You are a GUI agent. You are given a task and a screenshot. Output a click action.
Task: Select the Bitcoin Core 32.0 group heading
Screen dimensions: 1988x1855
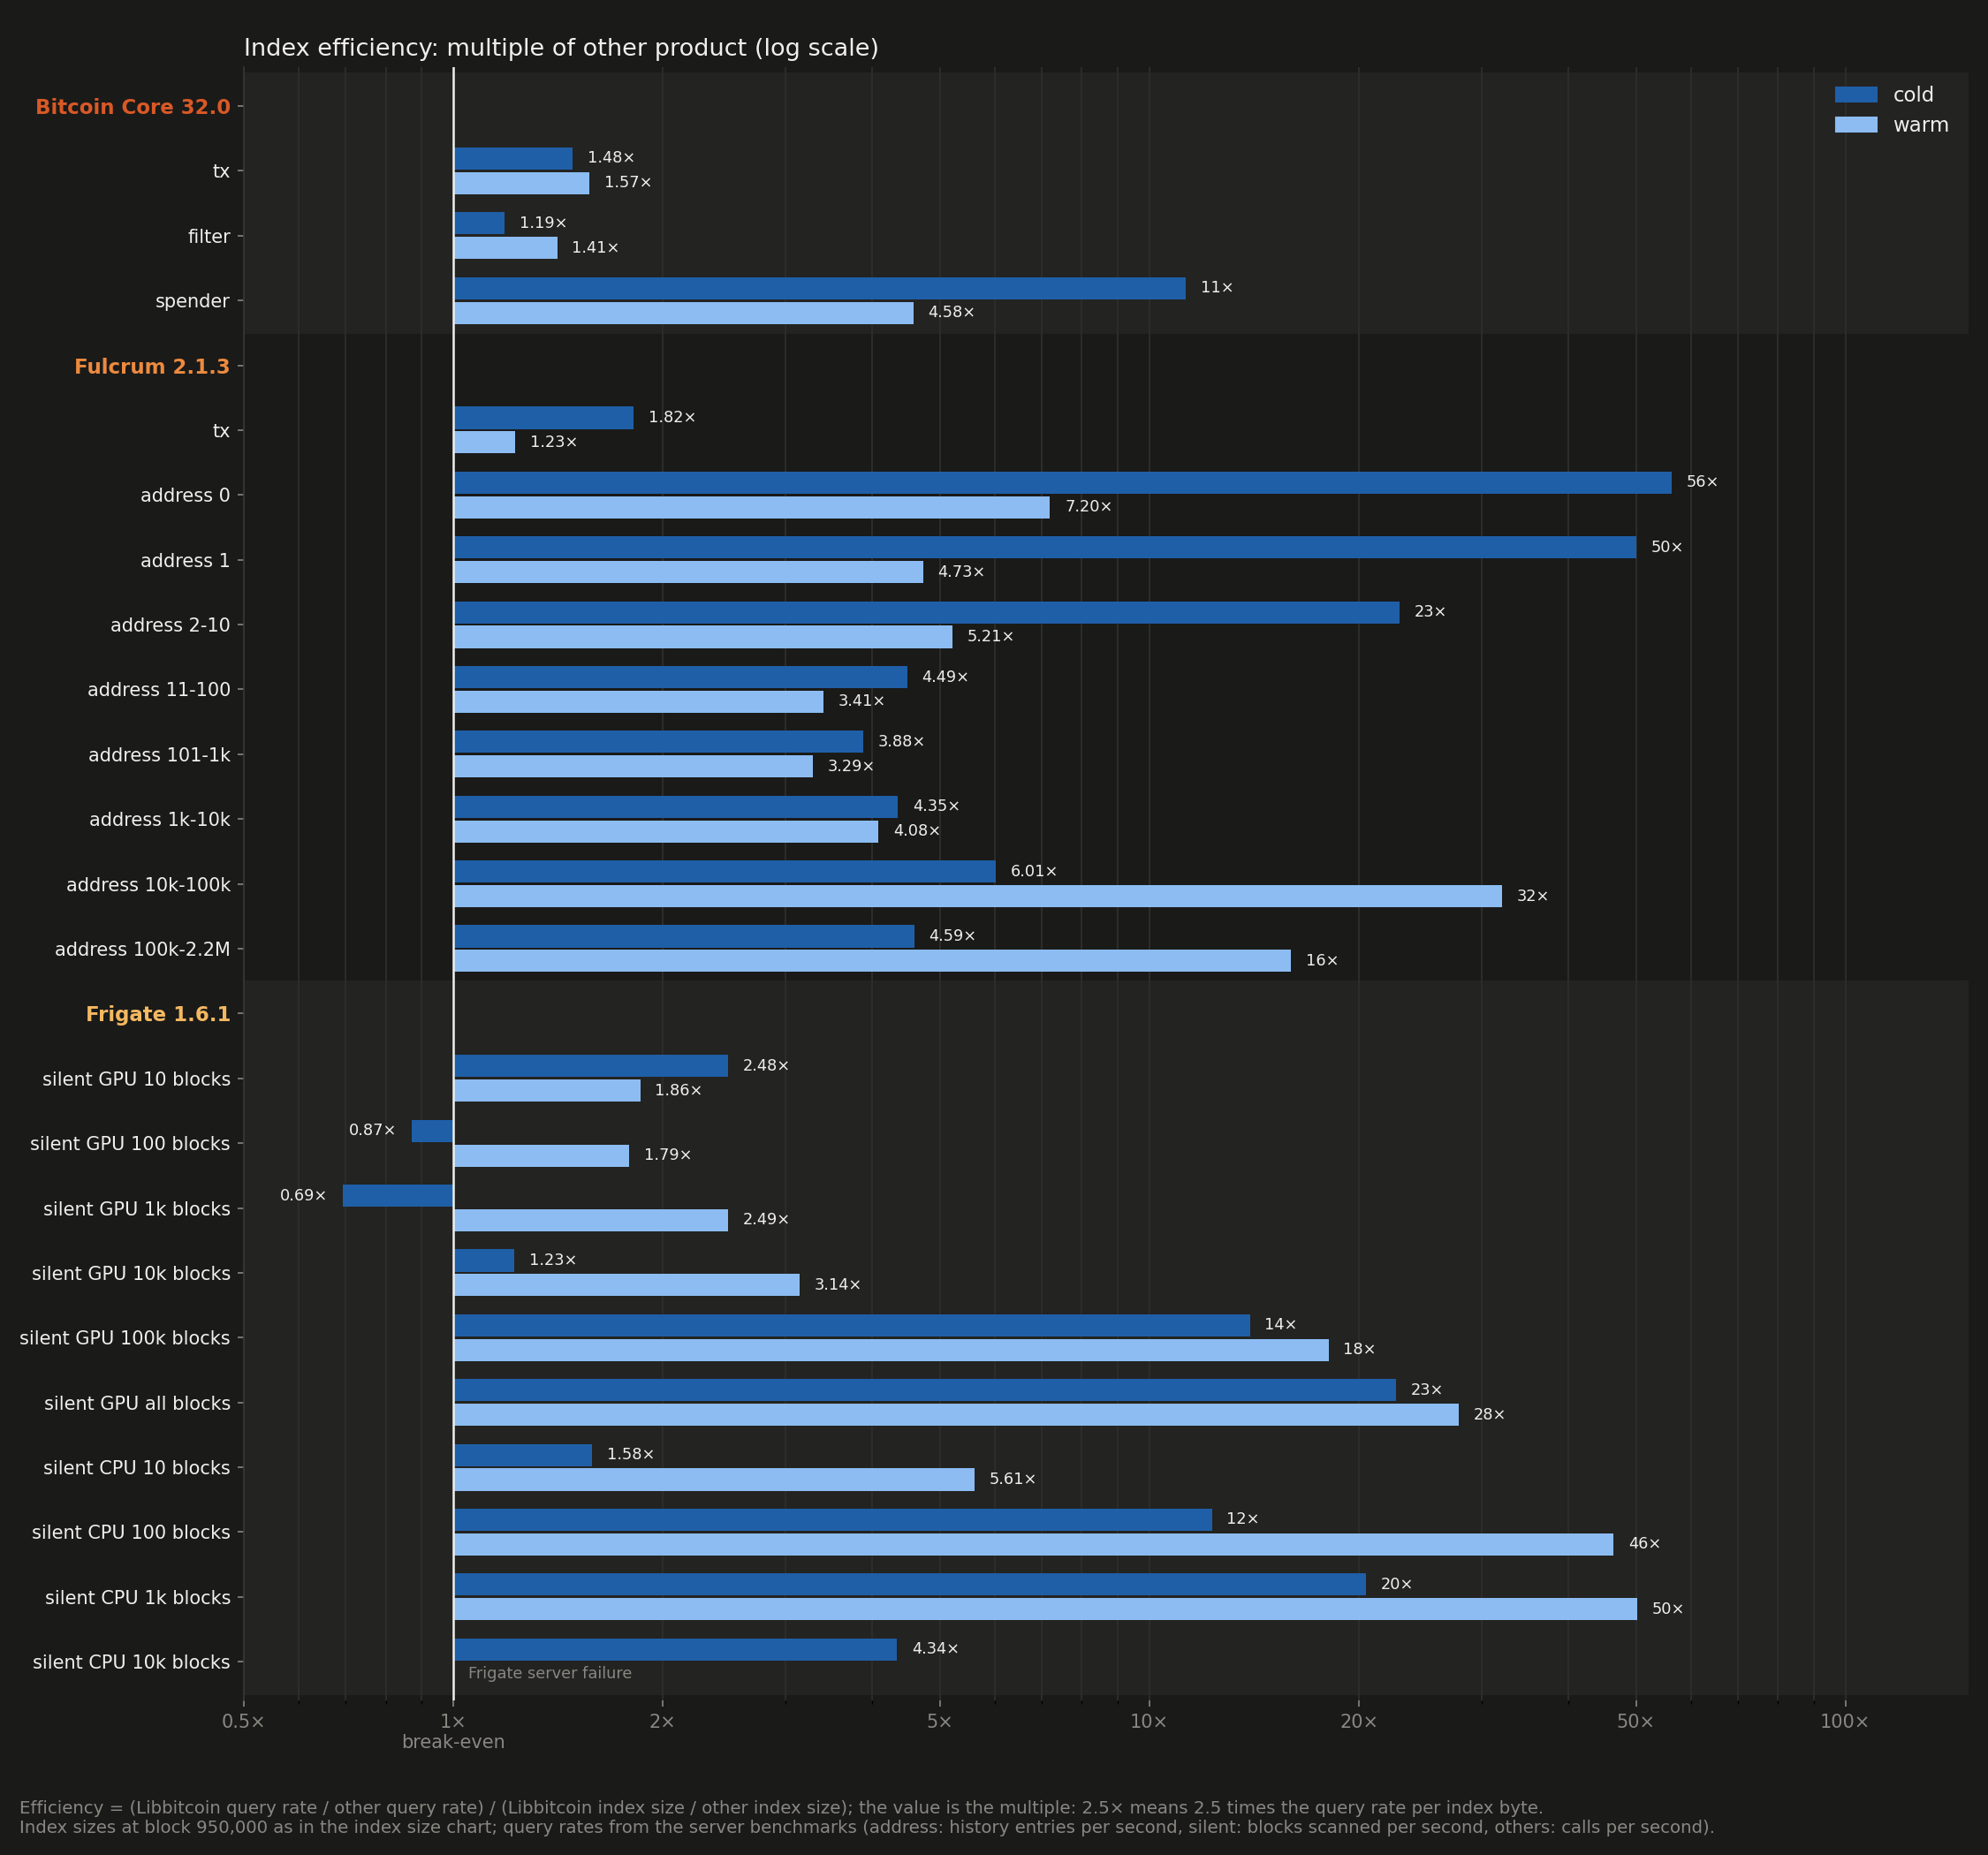(133, 107)
